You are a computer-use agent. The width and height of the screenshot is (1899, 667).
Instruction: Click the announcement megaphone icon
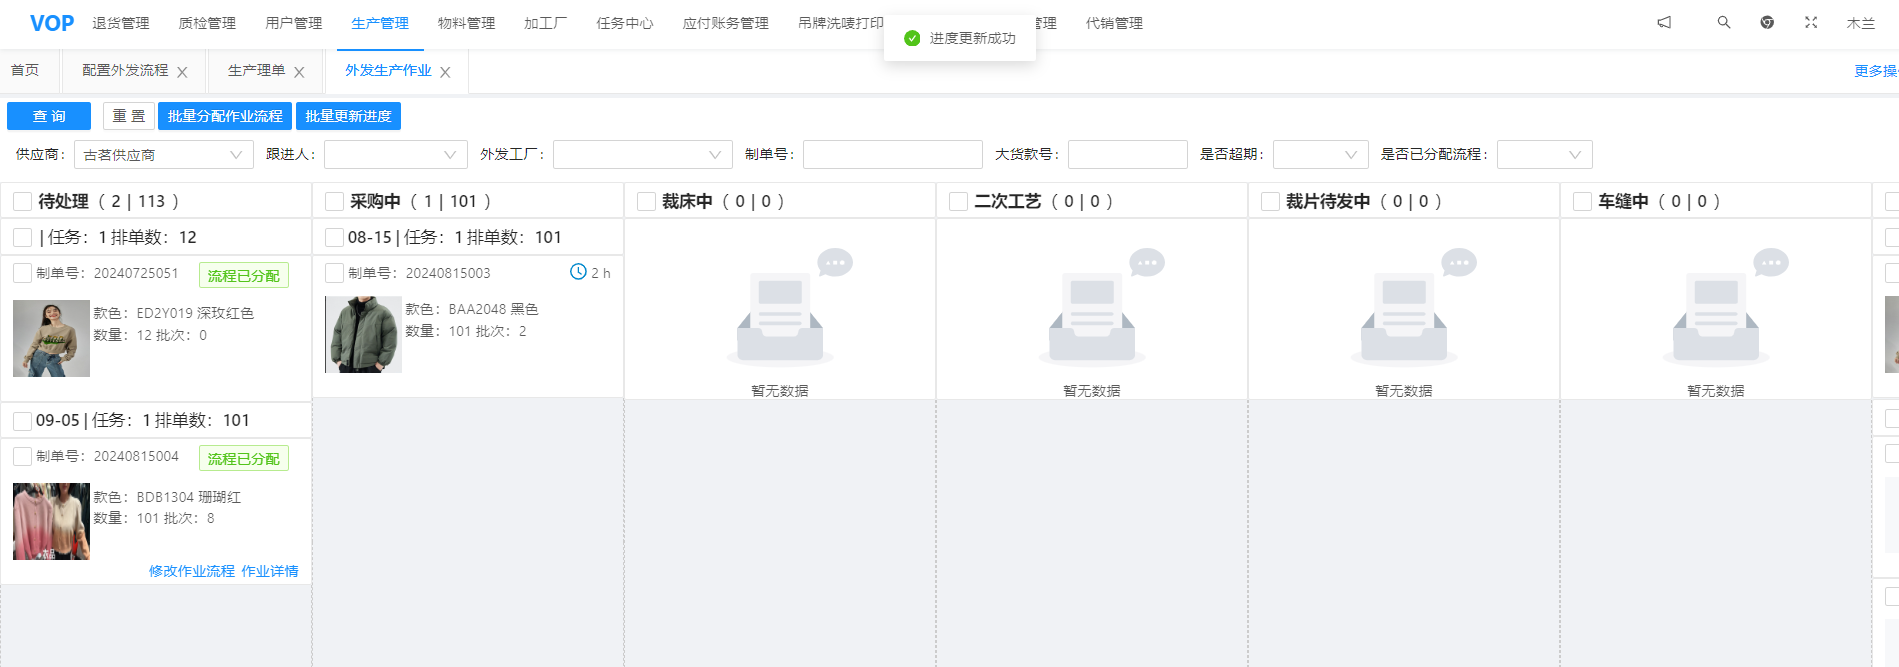(1664, 22)
